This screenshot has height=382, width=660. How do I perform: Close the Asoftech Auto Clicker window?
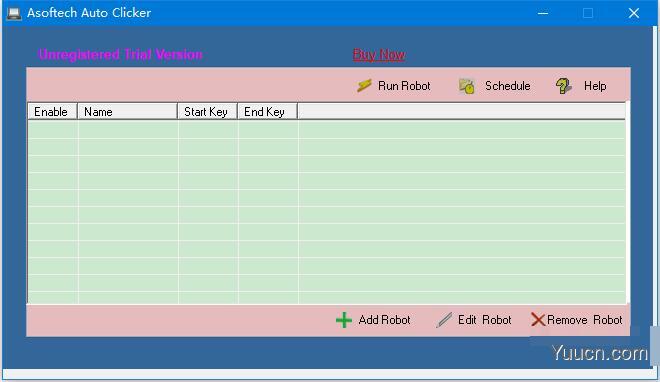tap(634, 13)
